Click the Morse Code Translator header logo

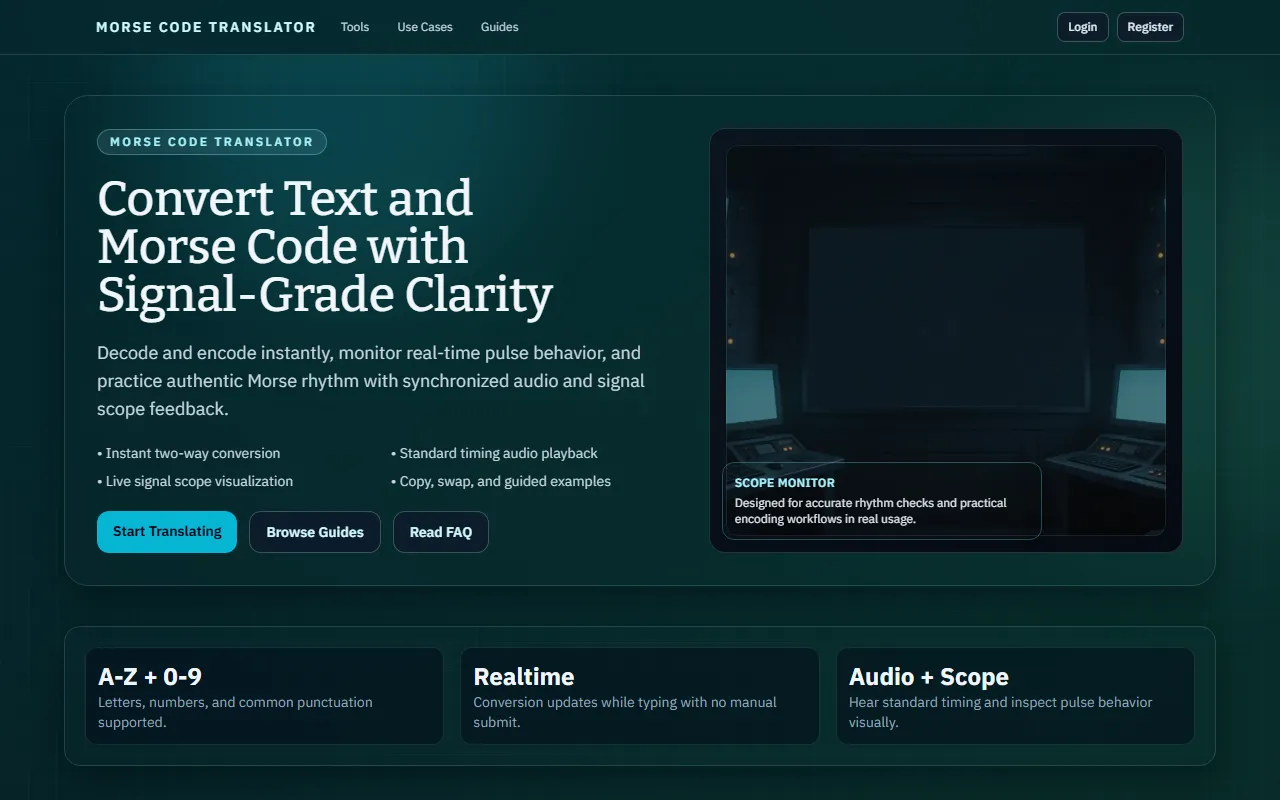tap(205, 27)
